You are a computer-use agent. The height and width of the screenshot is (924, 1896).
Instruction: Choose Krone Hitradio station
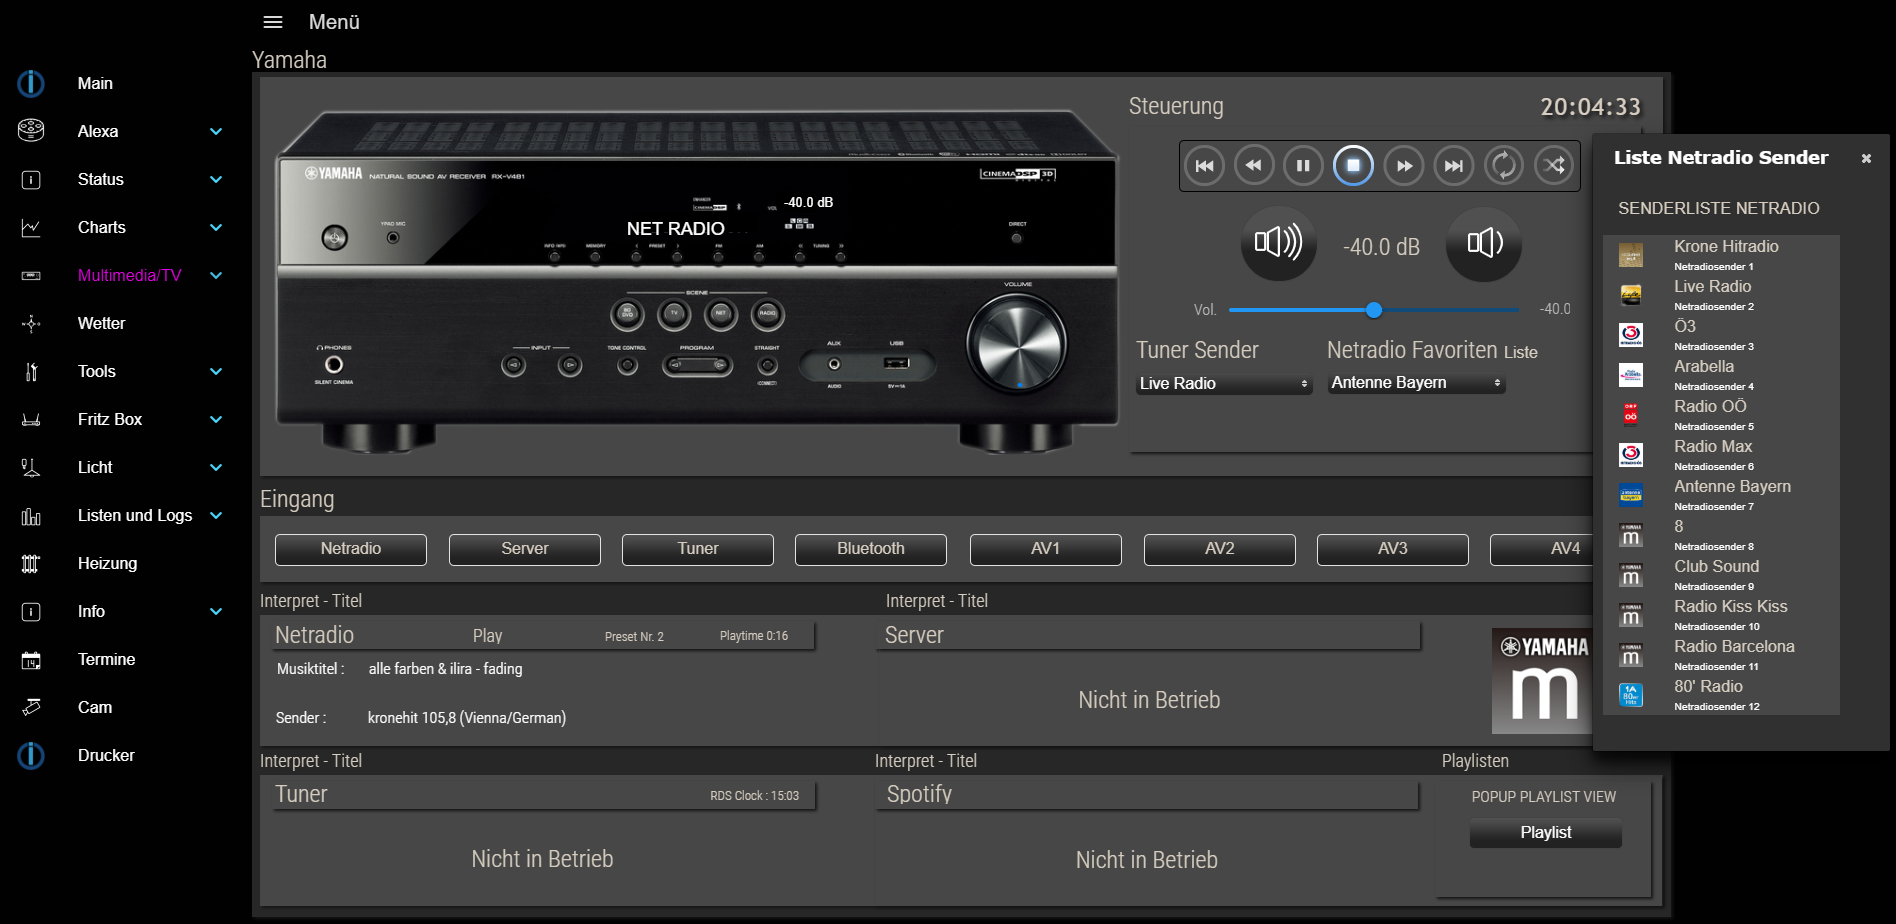[x=1721, y=255]
